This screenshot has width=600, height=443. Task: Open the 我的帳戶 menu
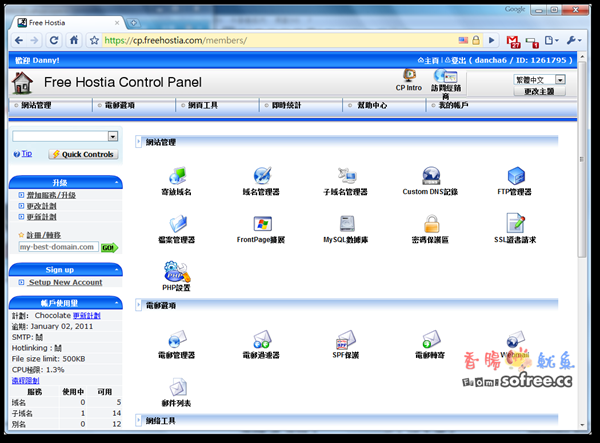(x=453, y=105)
